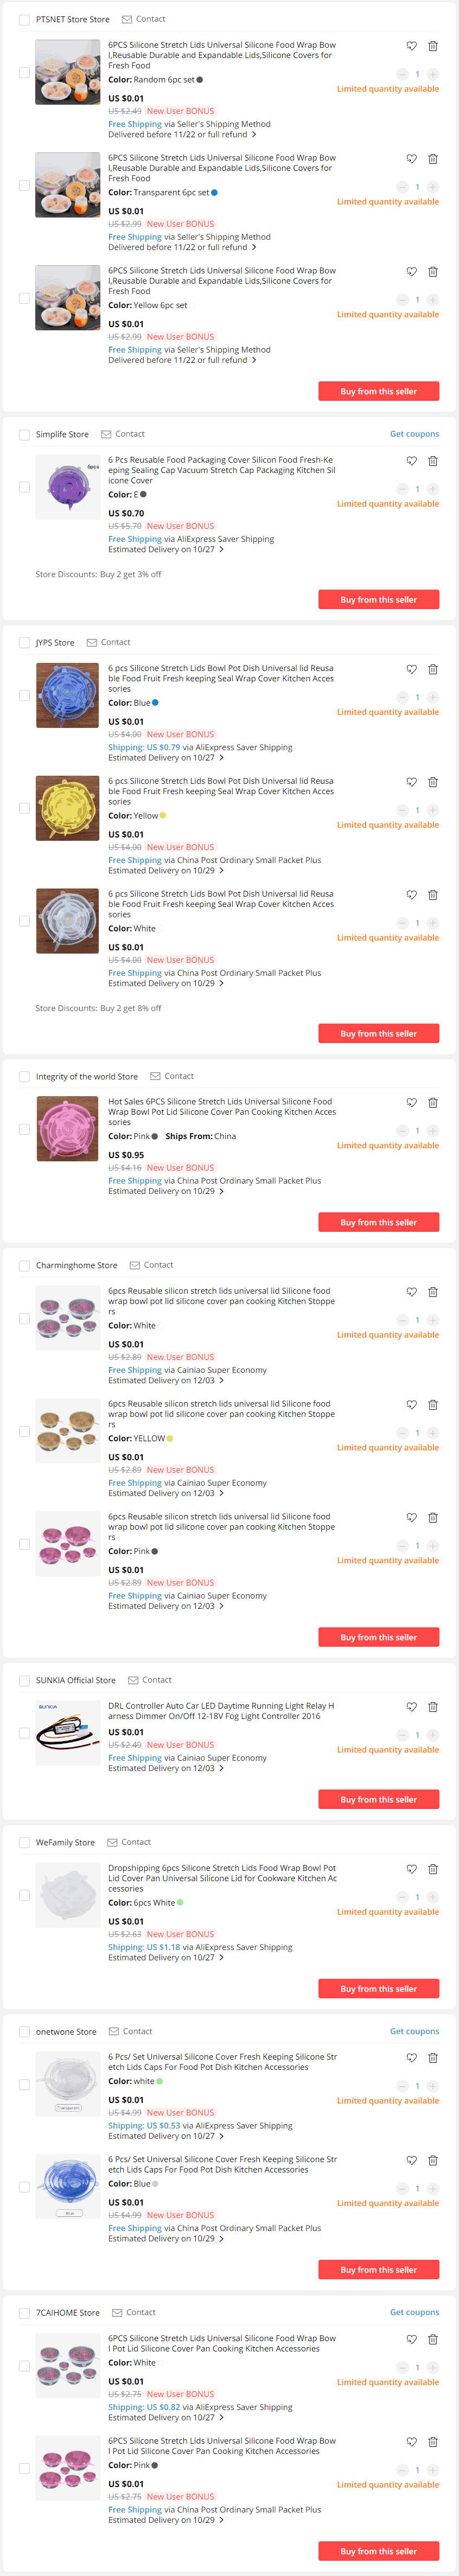
Task: Open Get coupons for 7CAIHOME Store
Action: (x=414, y=2312)
